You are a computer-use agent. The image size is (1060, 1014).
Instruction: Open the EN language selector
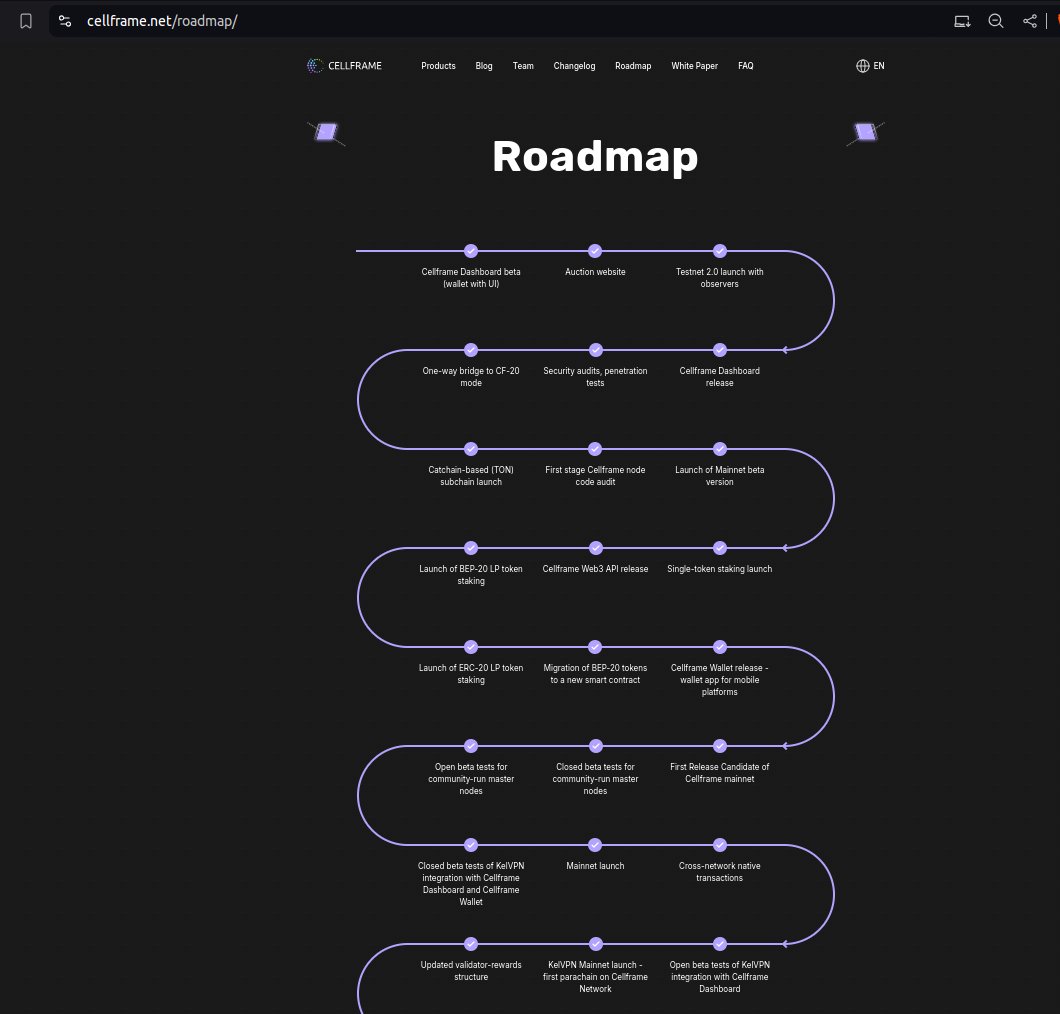tap(871, 66)
